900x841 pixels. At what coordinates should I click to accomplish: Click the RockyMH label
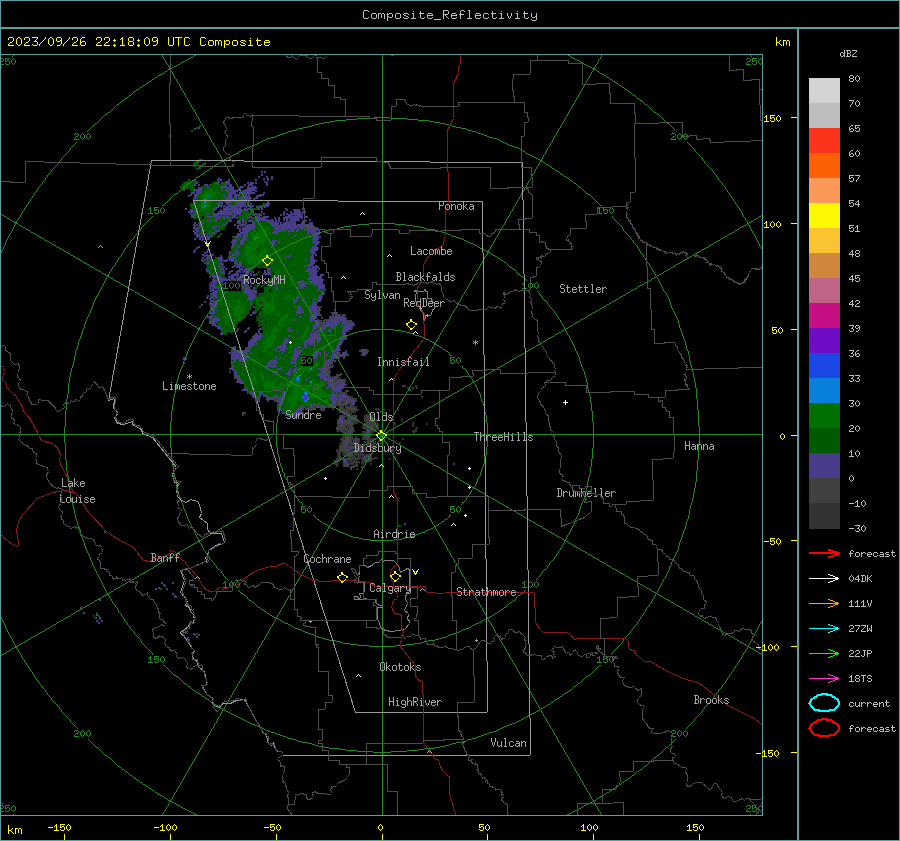click(264, 280)
